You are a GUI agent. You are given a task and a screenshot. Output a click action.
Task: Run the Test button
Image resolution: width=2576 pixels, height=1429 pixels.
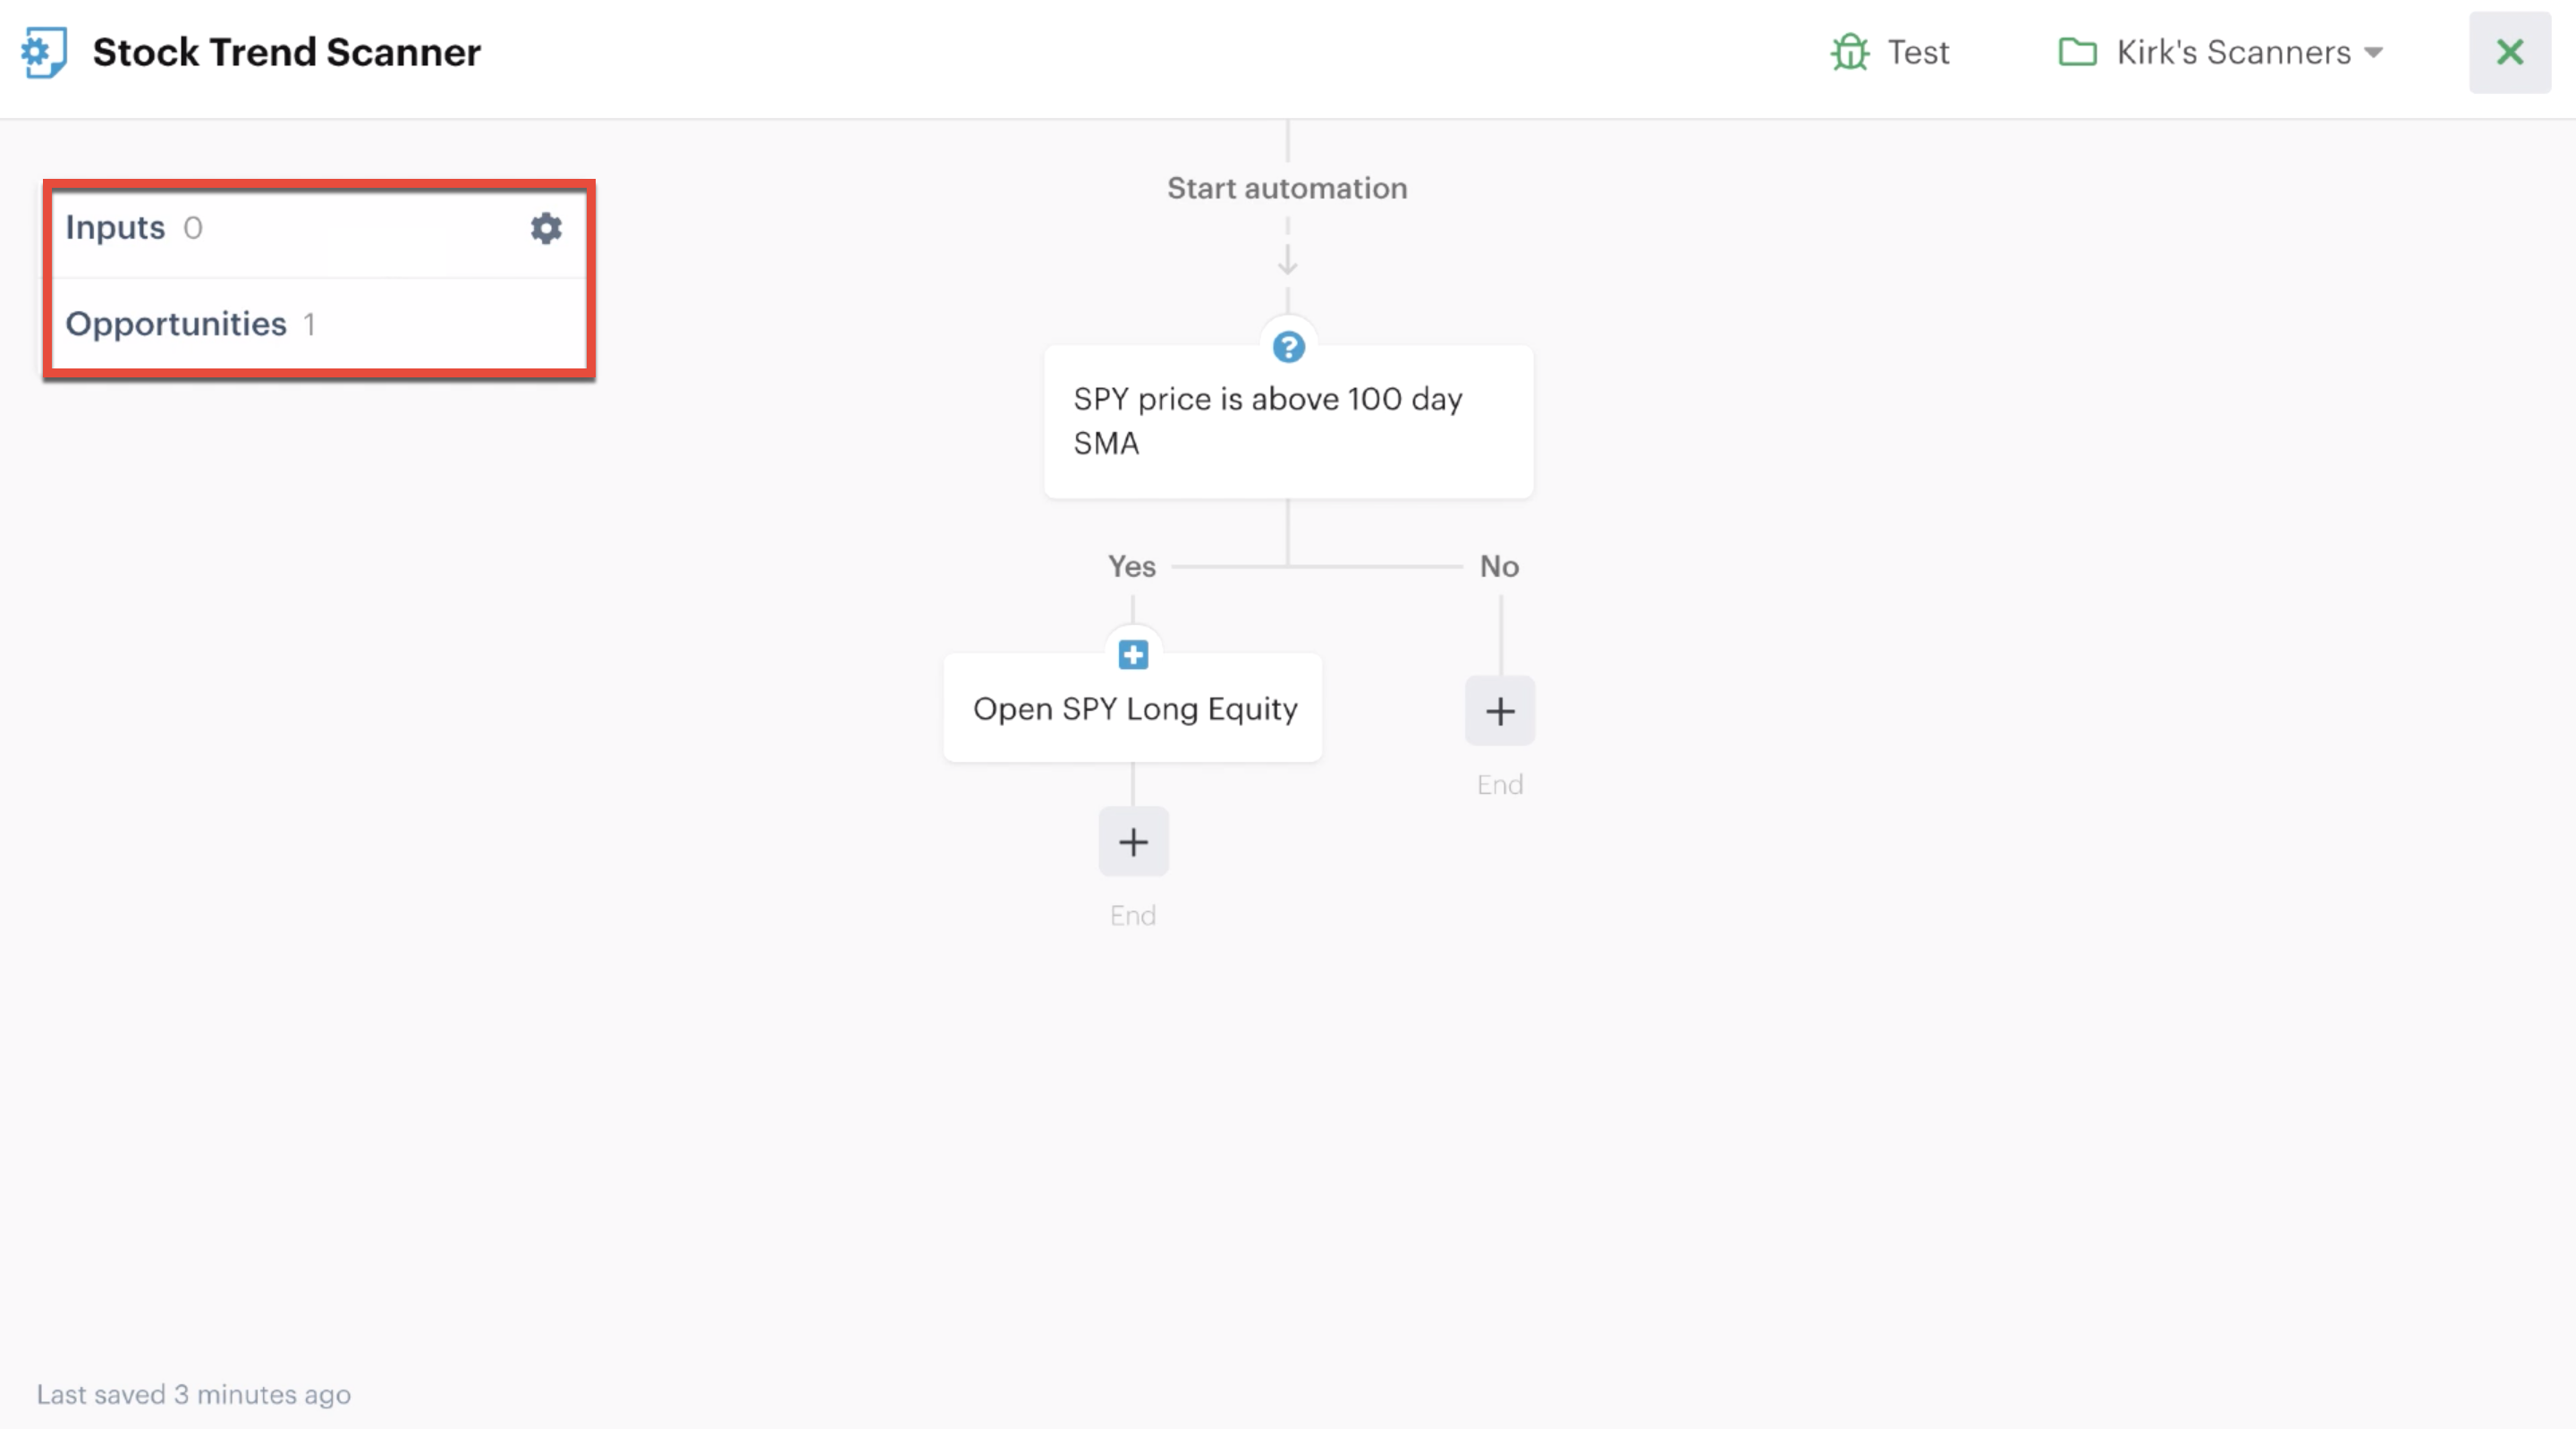pyautogui.click(x=1890, y=52)
